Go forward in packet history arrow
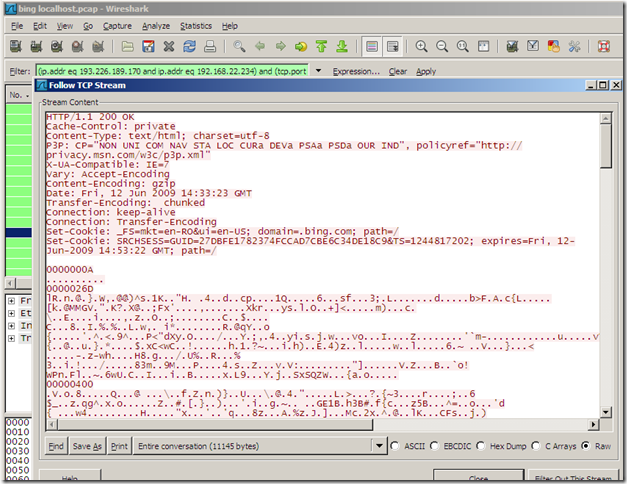Screen dimensions: 627x484 tap(281, 46)
